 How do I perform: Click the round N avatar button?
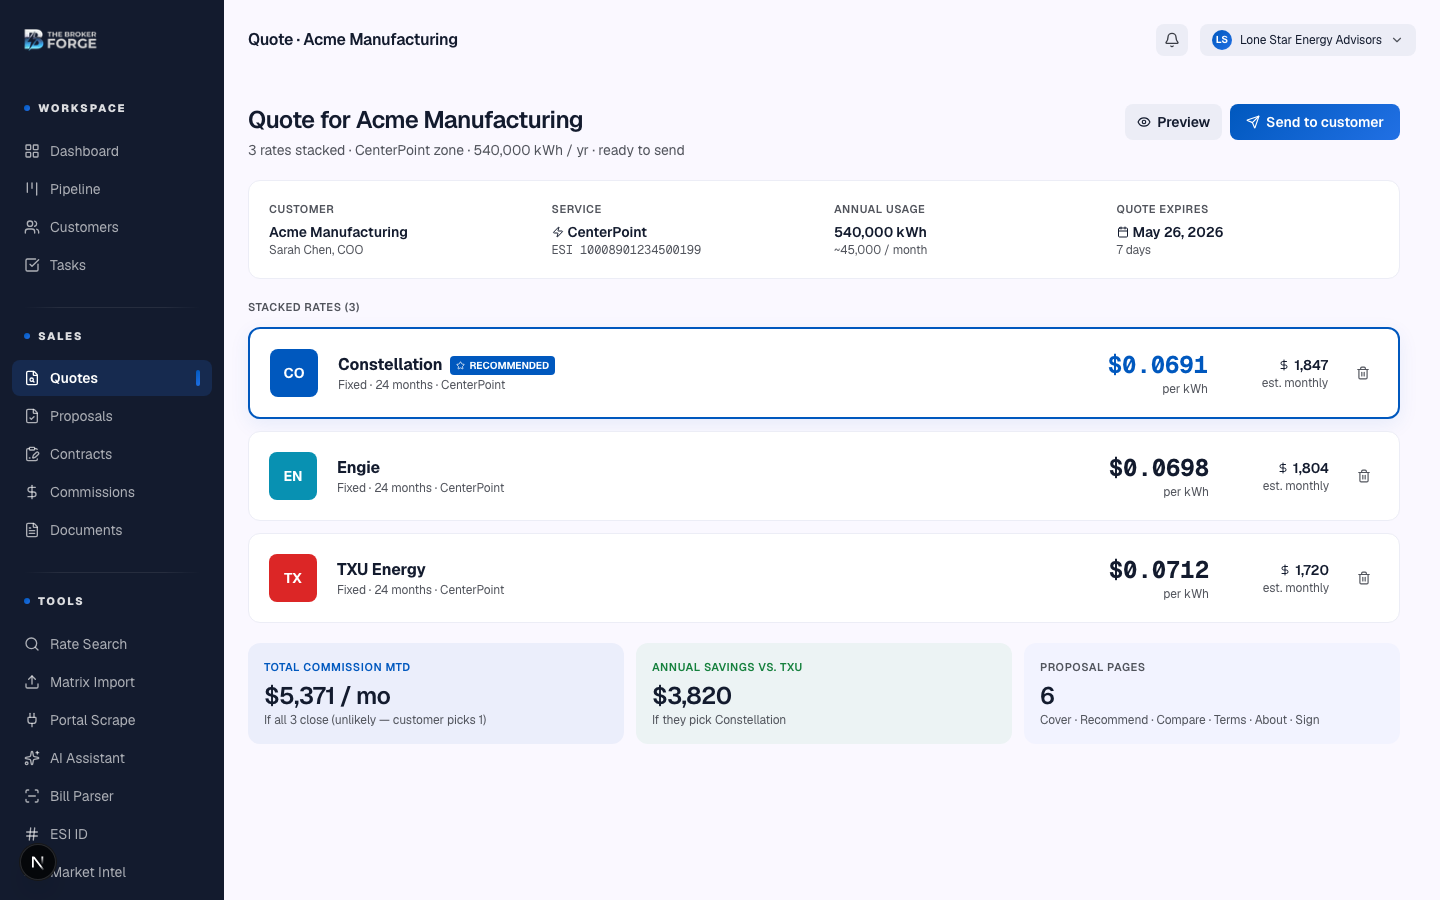(x=38, y=862)
